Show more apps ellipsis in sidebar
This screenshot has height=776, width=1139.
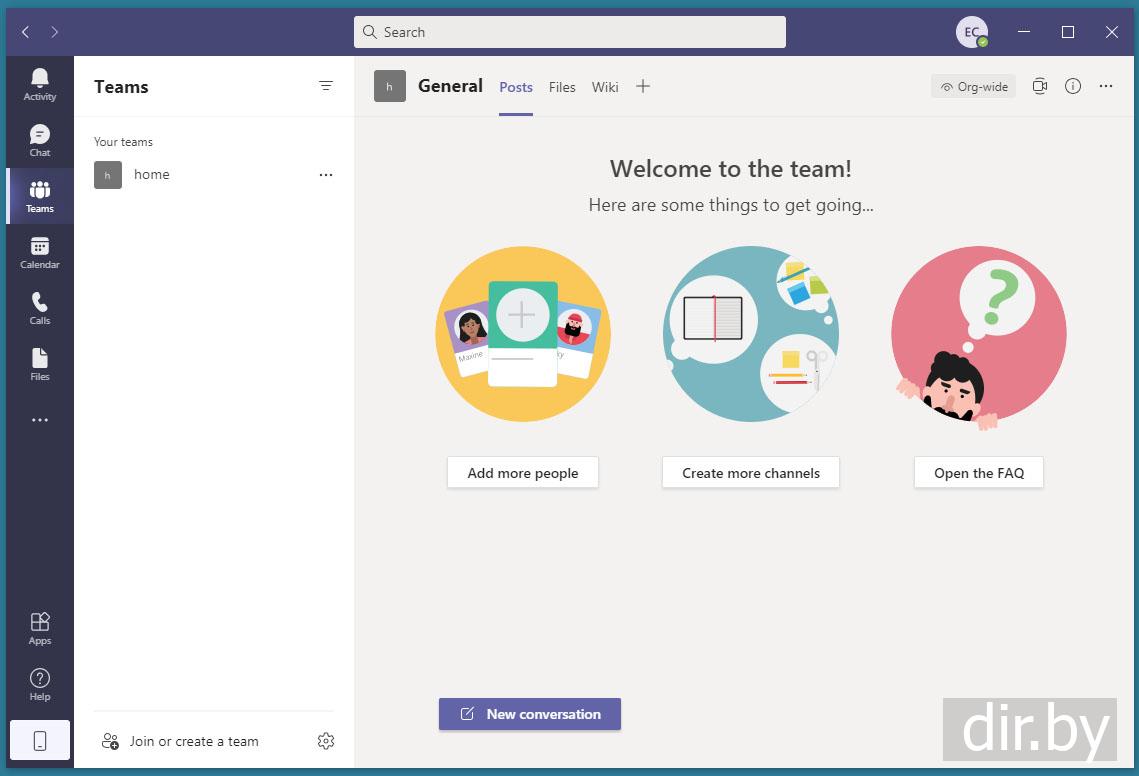40,420
